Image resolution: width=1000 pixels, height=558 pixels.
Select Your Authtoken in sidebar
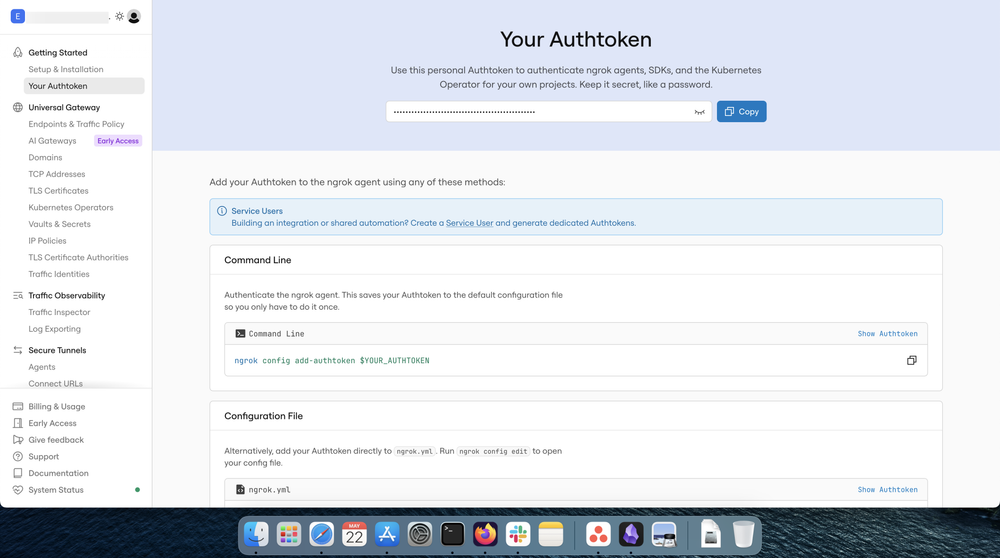pyautogui.click(x=84, y=85)
